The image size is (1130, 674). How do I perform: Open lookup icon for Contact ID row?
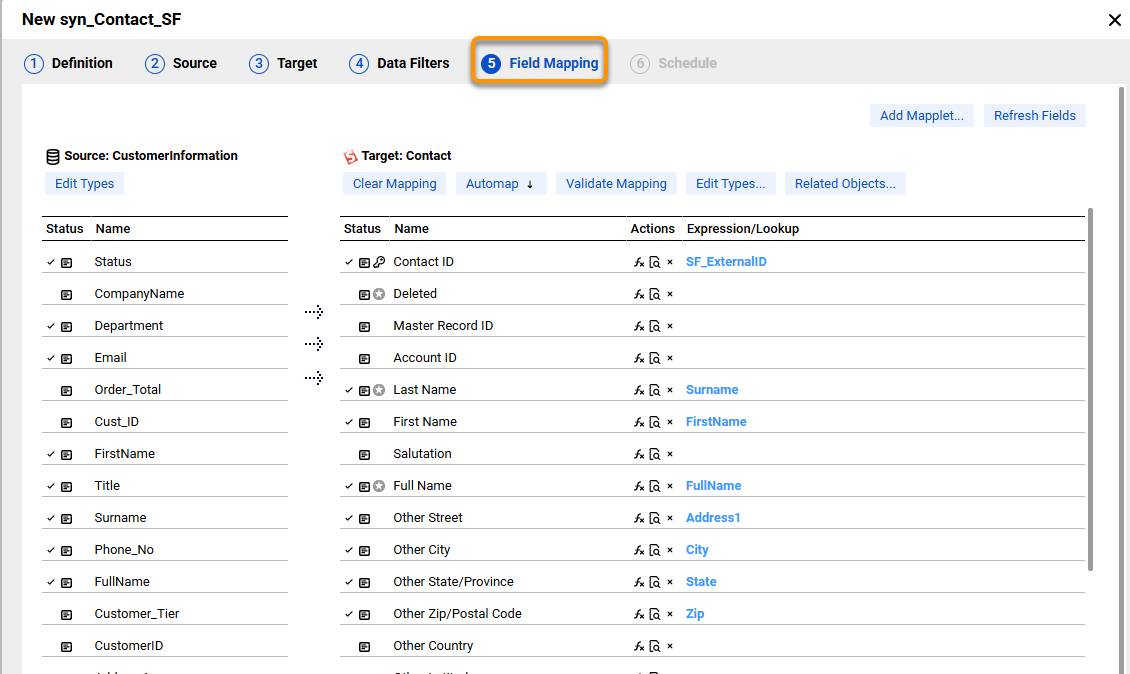[x=654, y=262]
